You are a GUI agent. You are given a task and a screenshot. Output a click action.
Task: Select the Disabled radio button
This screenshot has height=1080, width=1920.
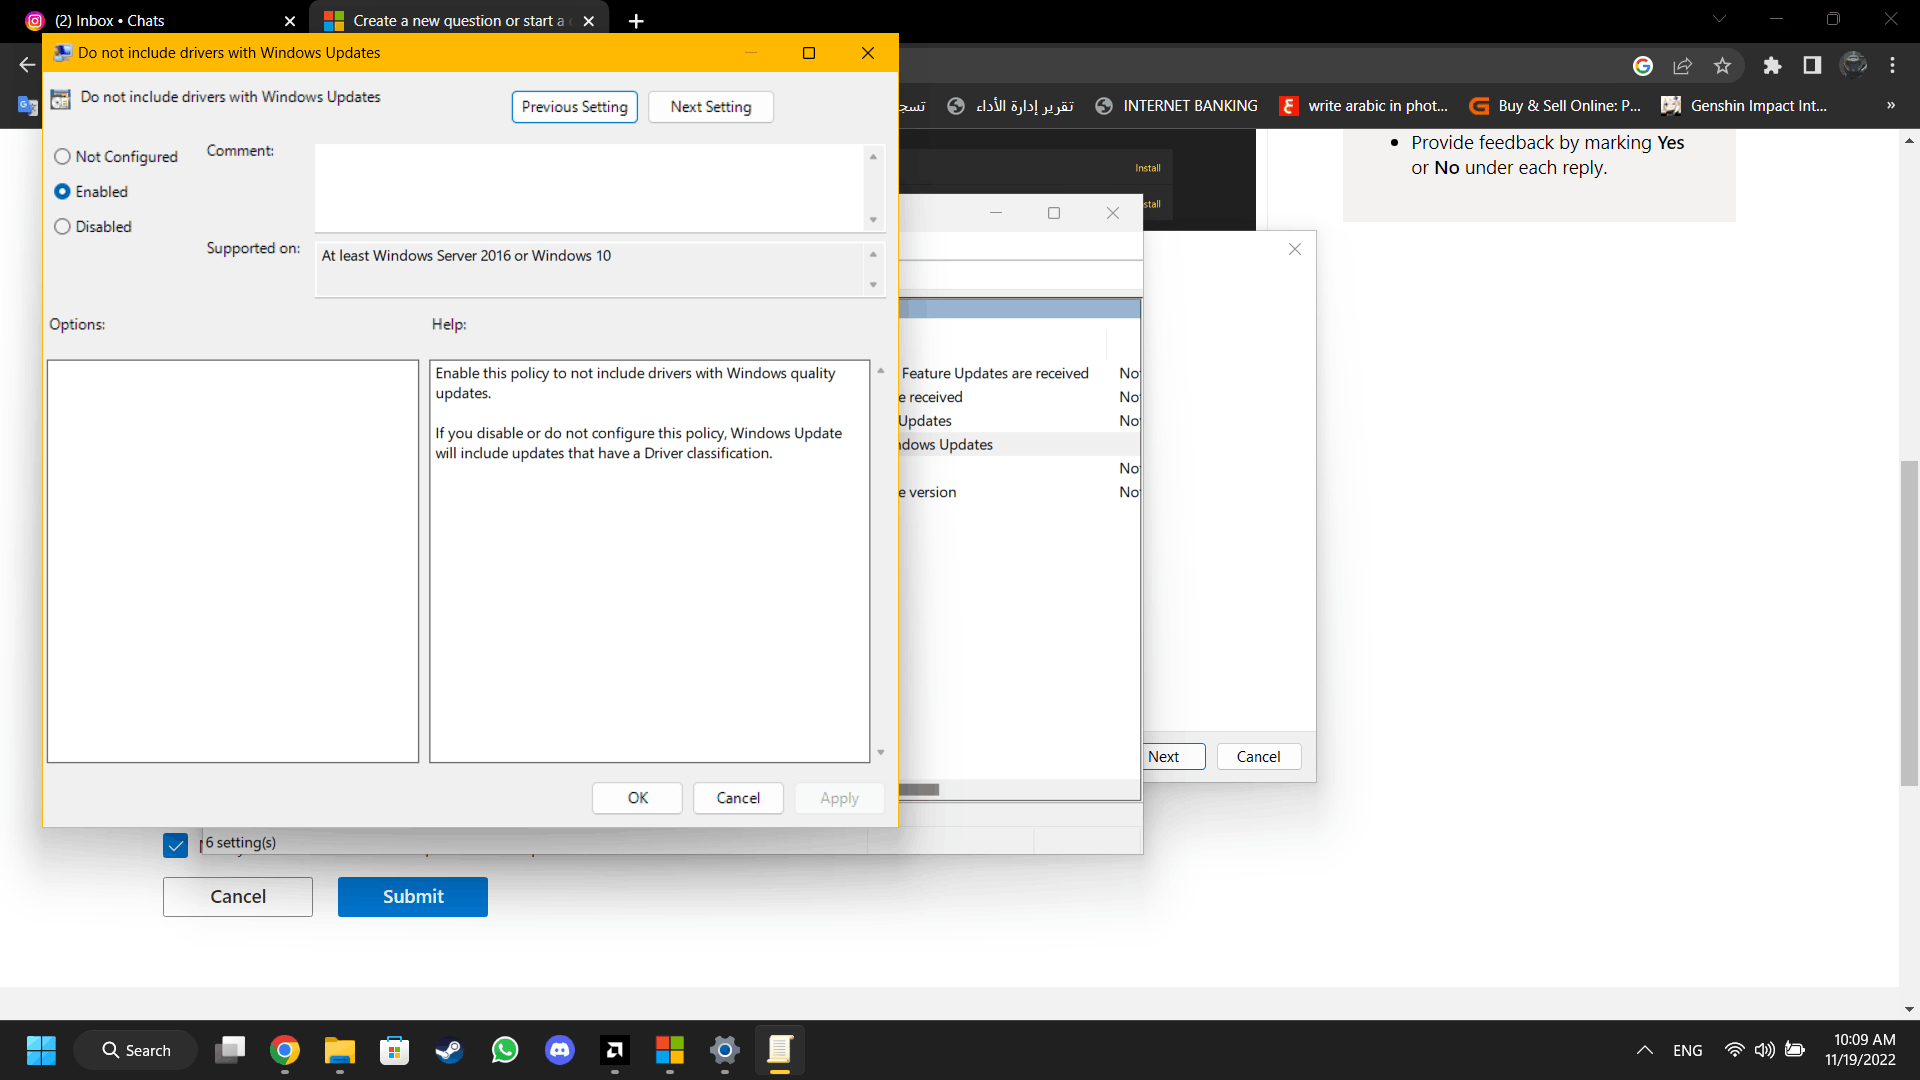coord(63,227)
